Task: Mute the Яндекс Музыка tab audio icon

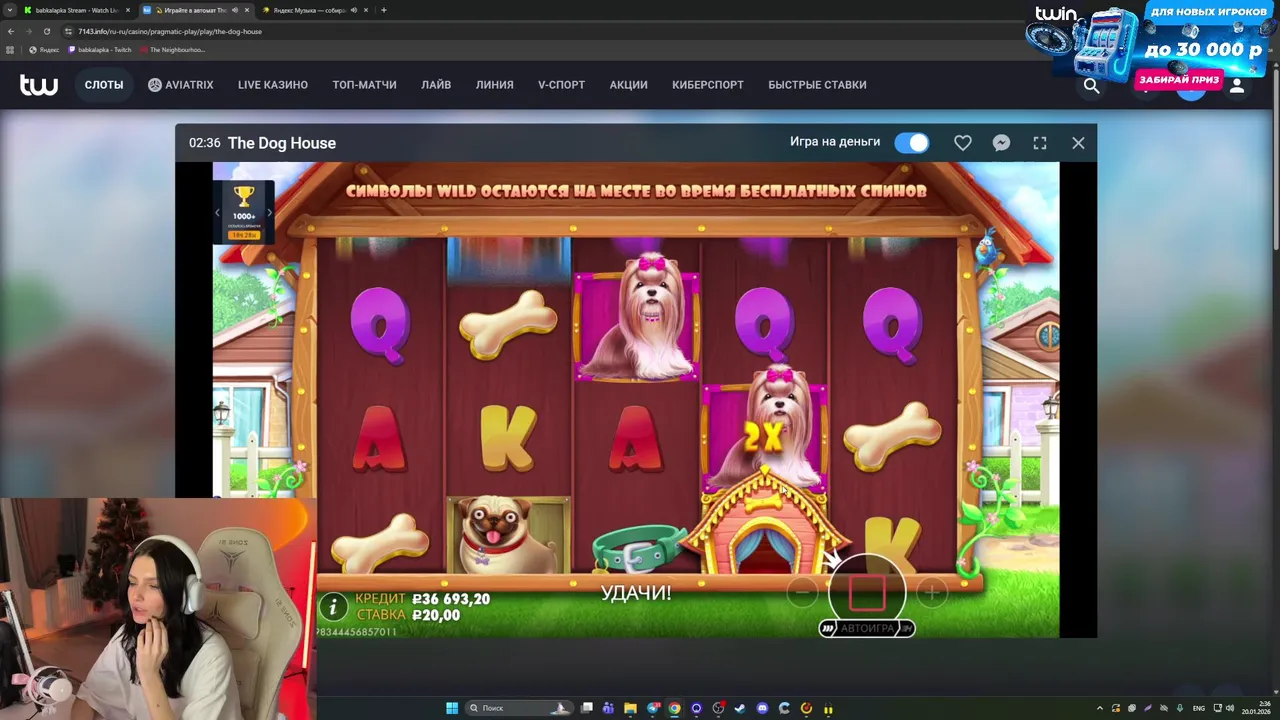Action: [354, 10]
